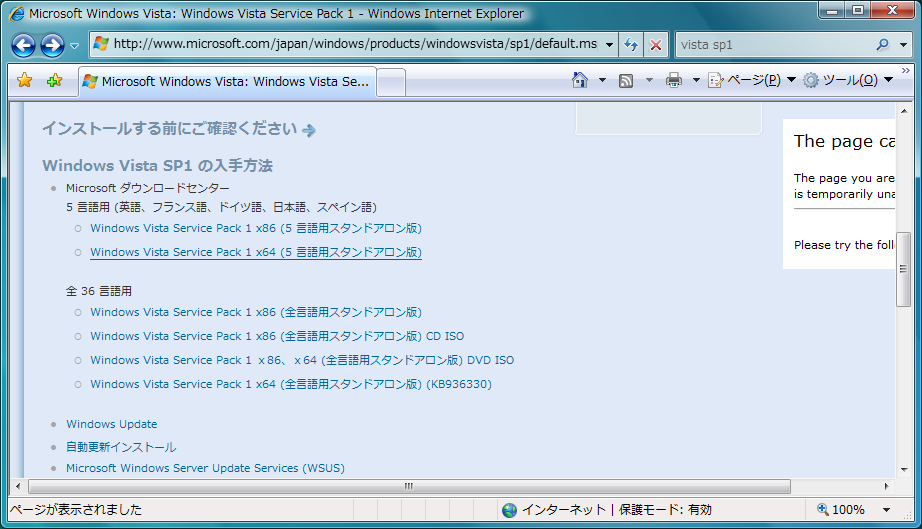Click horizontal scrollbar left arrow
The width and height of the screenshot is (922, 529).
pos(18,487)
